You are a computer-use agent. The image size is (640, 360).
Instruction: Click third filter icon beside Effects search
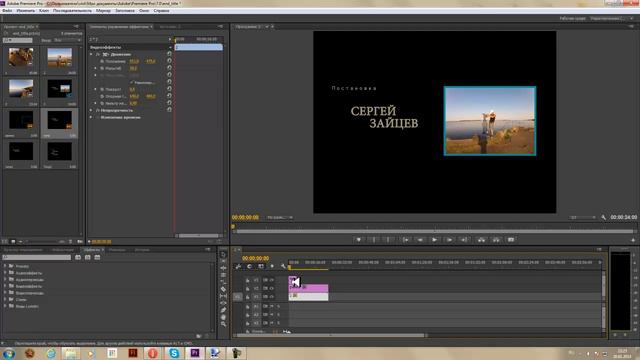click(97, 258)
